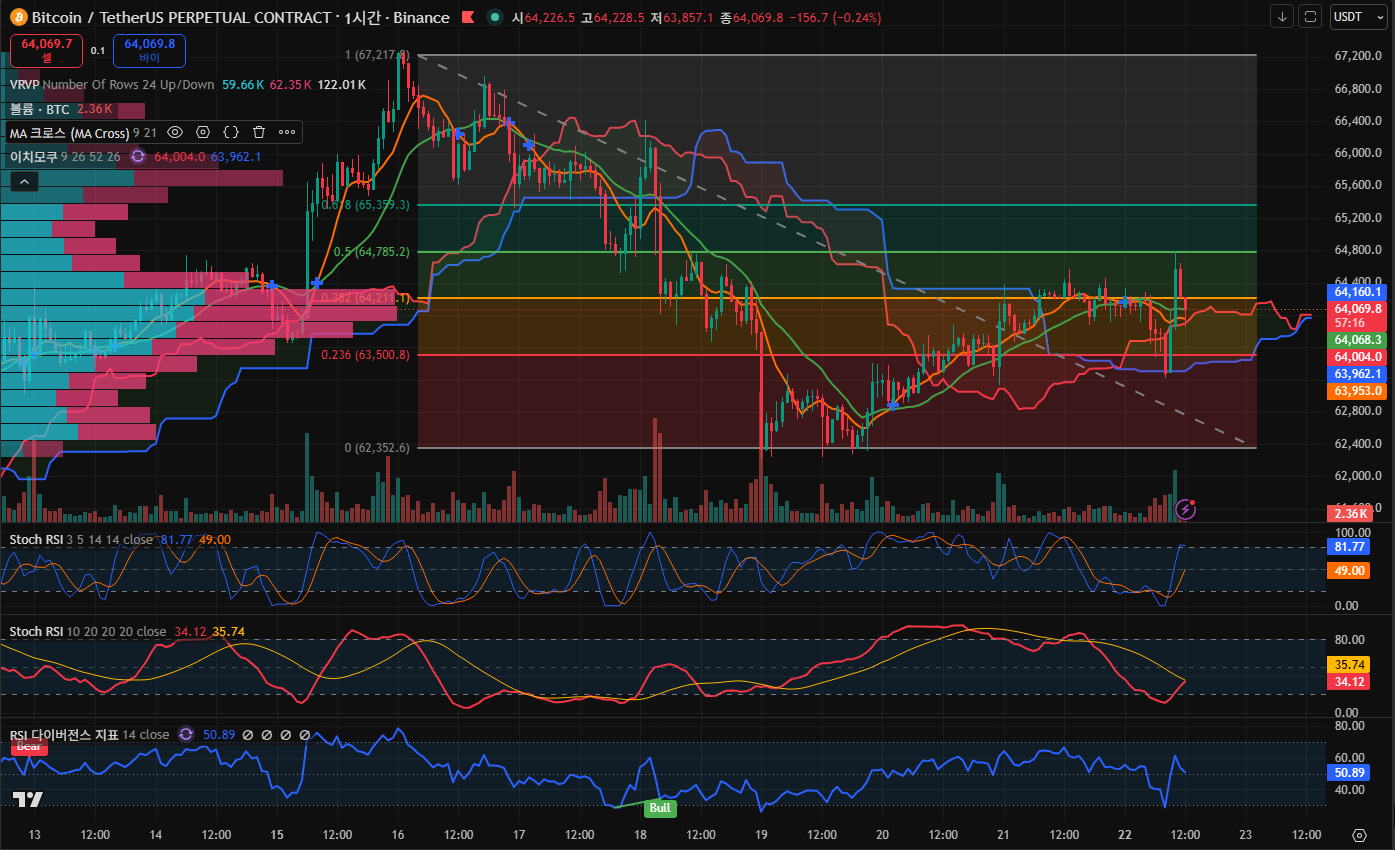Click the purple refresh icon beside Ichimoku legend
The width and height of the screenshot is (1395, 850).
[x=138, y=156]
